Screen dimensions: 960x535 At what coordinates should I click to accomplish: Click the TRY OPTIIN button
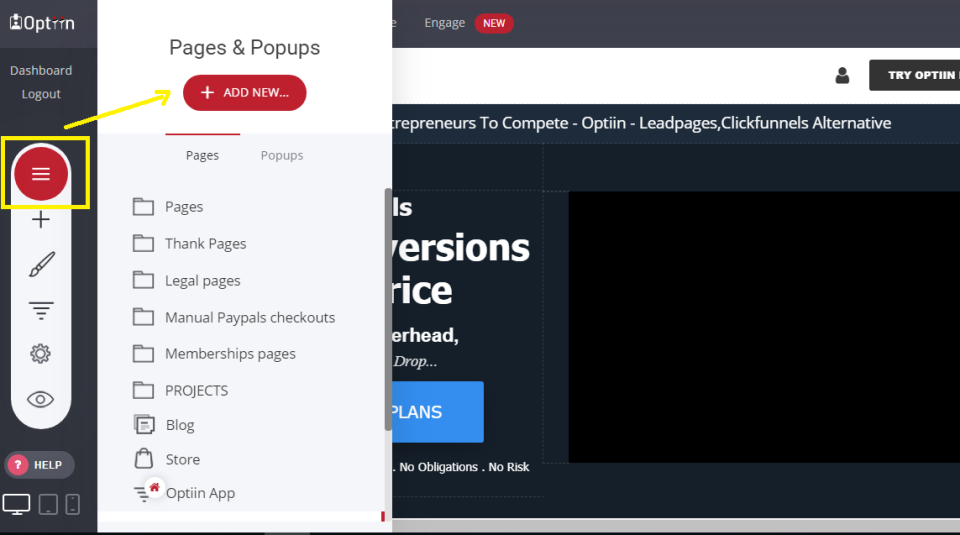915,75
